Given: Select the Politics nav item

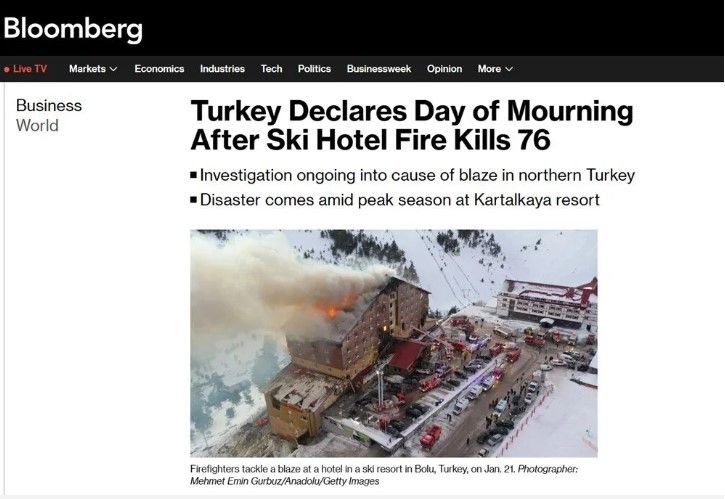Looking at the screenshot, I should [314, 69].
